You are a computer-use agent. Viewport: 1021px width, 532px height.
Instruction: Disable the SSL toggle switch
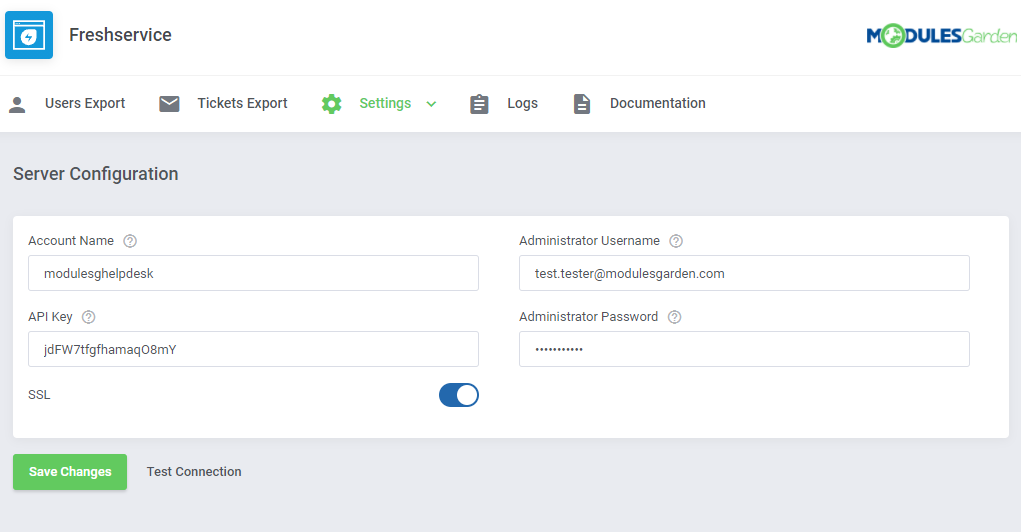(458, 395)
